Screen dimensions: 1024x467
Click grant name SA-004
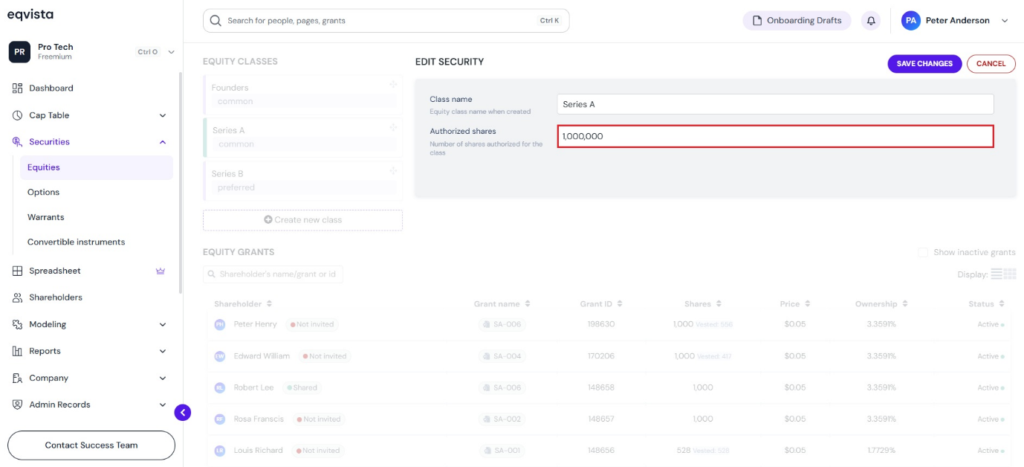[502, 356]
